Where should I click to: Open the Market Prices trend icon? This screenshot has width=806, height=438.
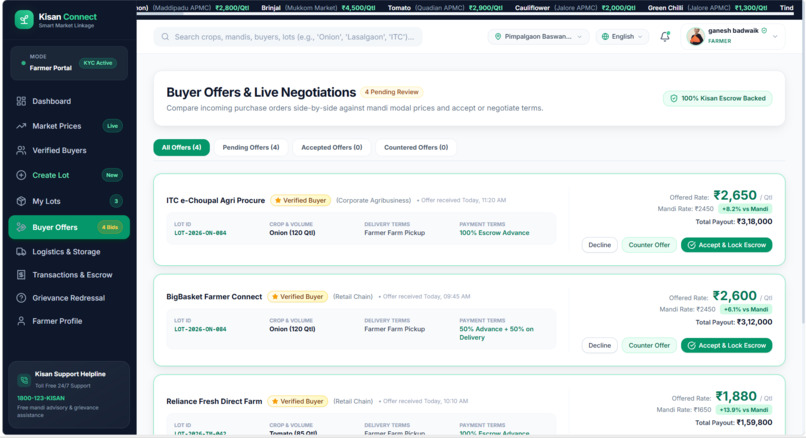tap(21, 126)
